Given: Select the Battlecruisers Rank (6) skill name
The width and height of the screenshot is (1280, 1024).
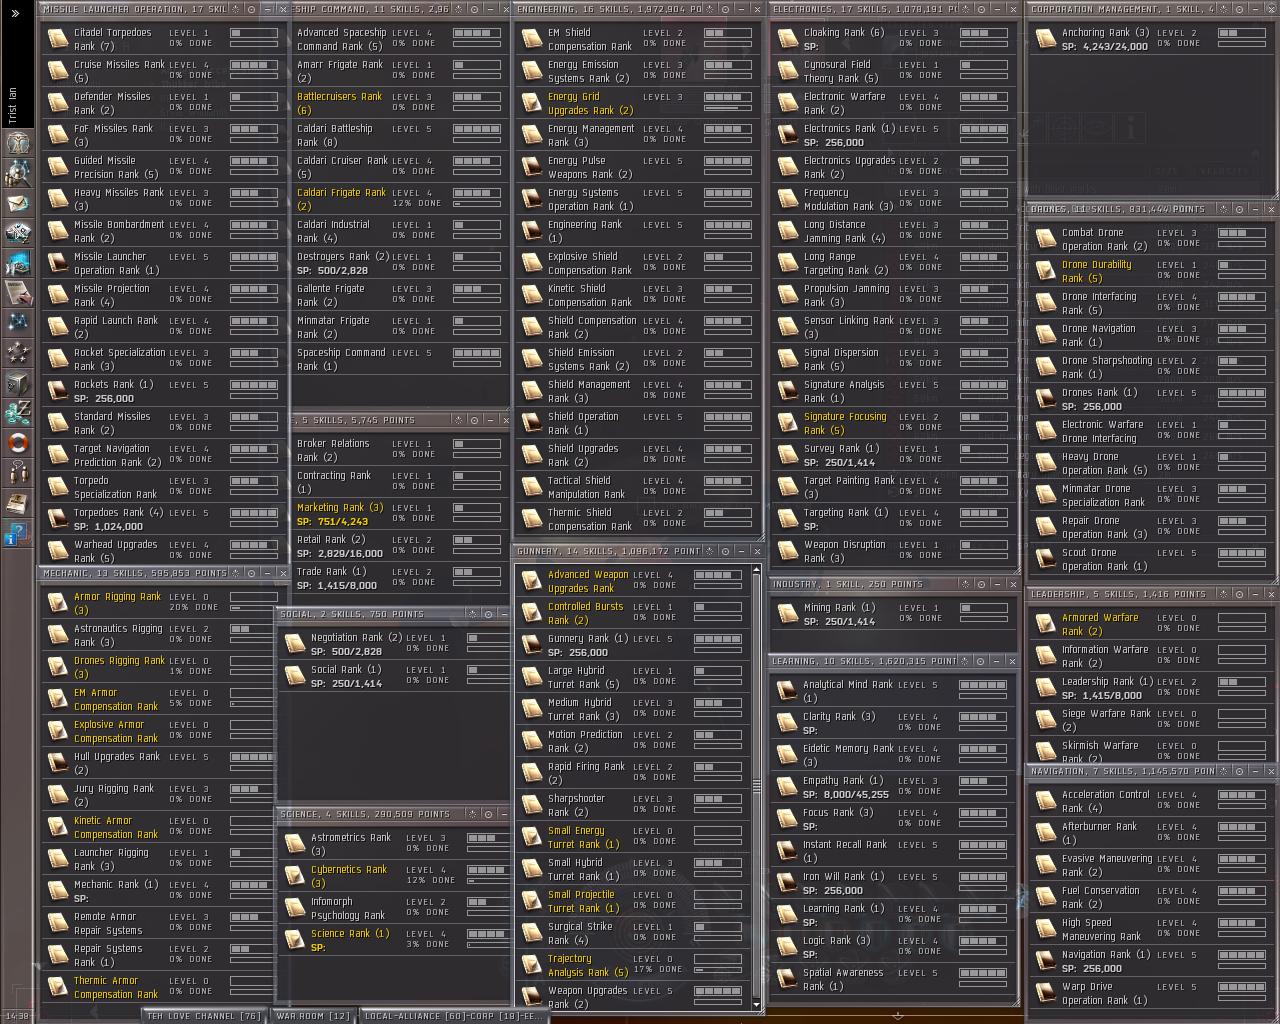Looking at the screenshot, I should point(339,103).
